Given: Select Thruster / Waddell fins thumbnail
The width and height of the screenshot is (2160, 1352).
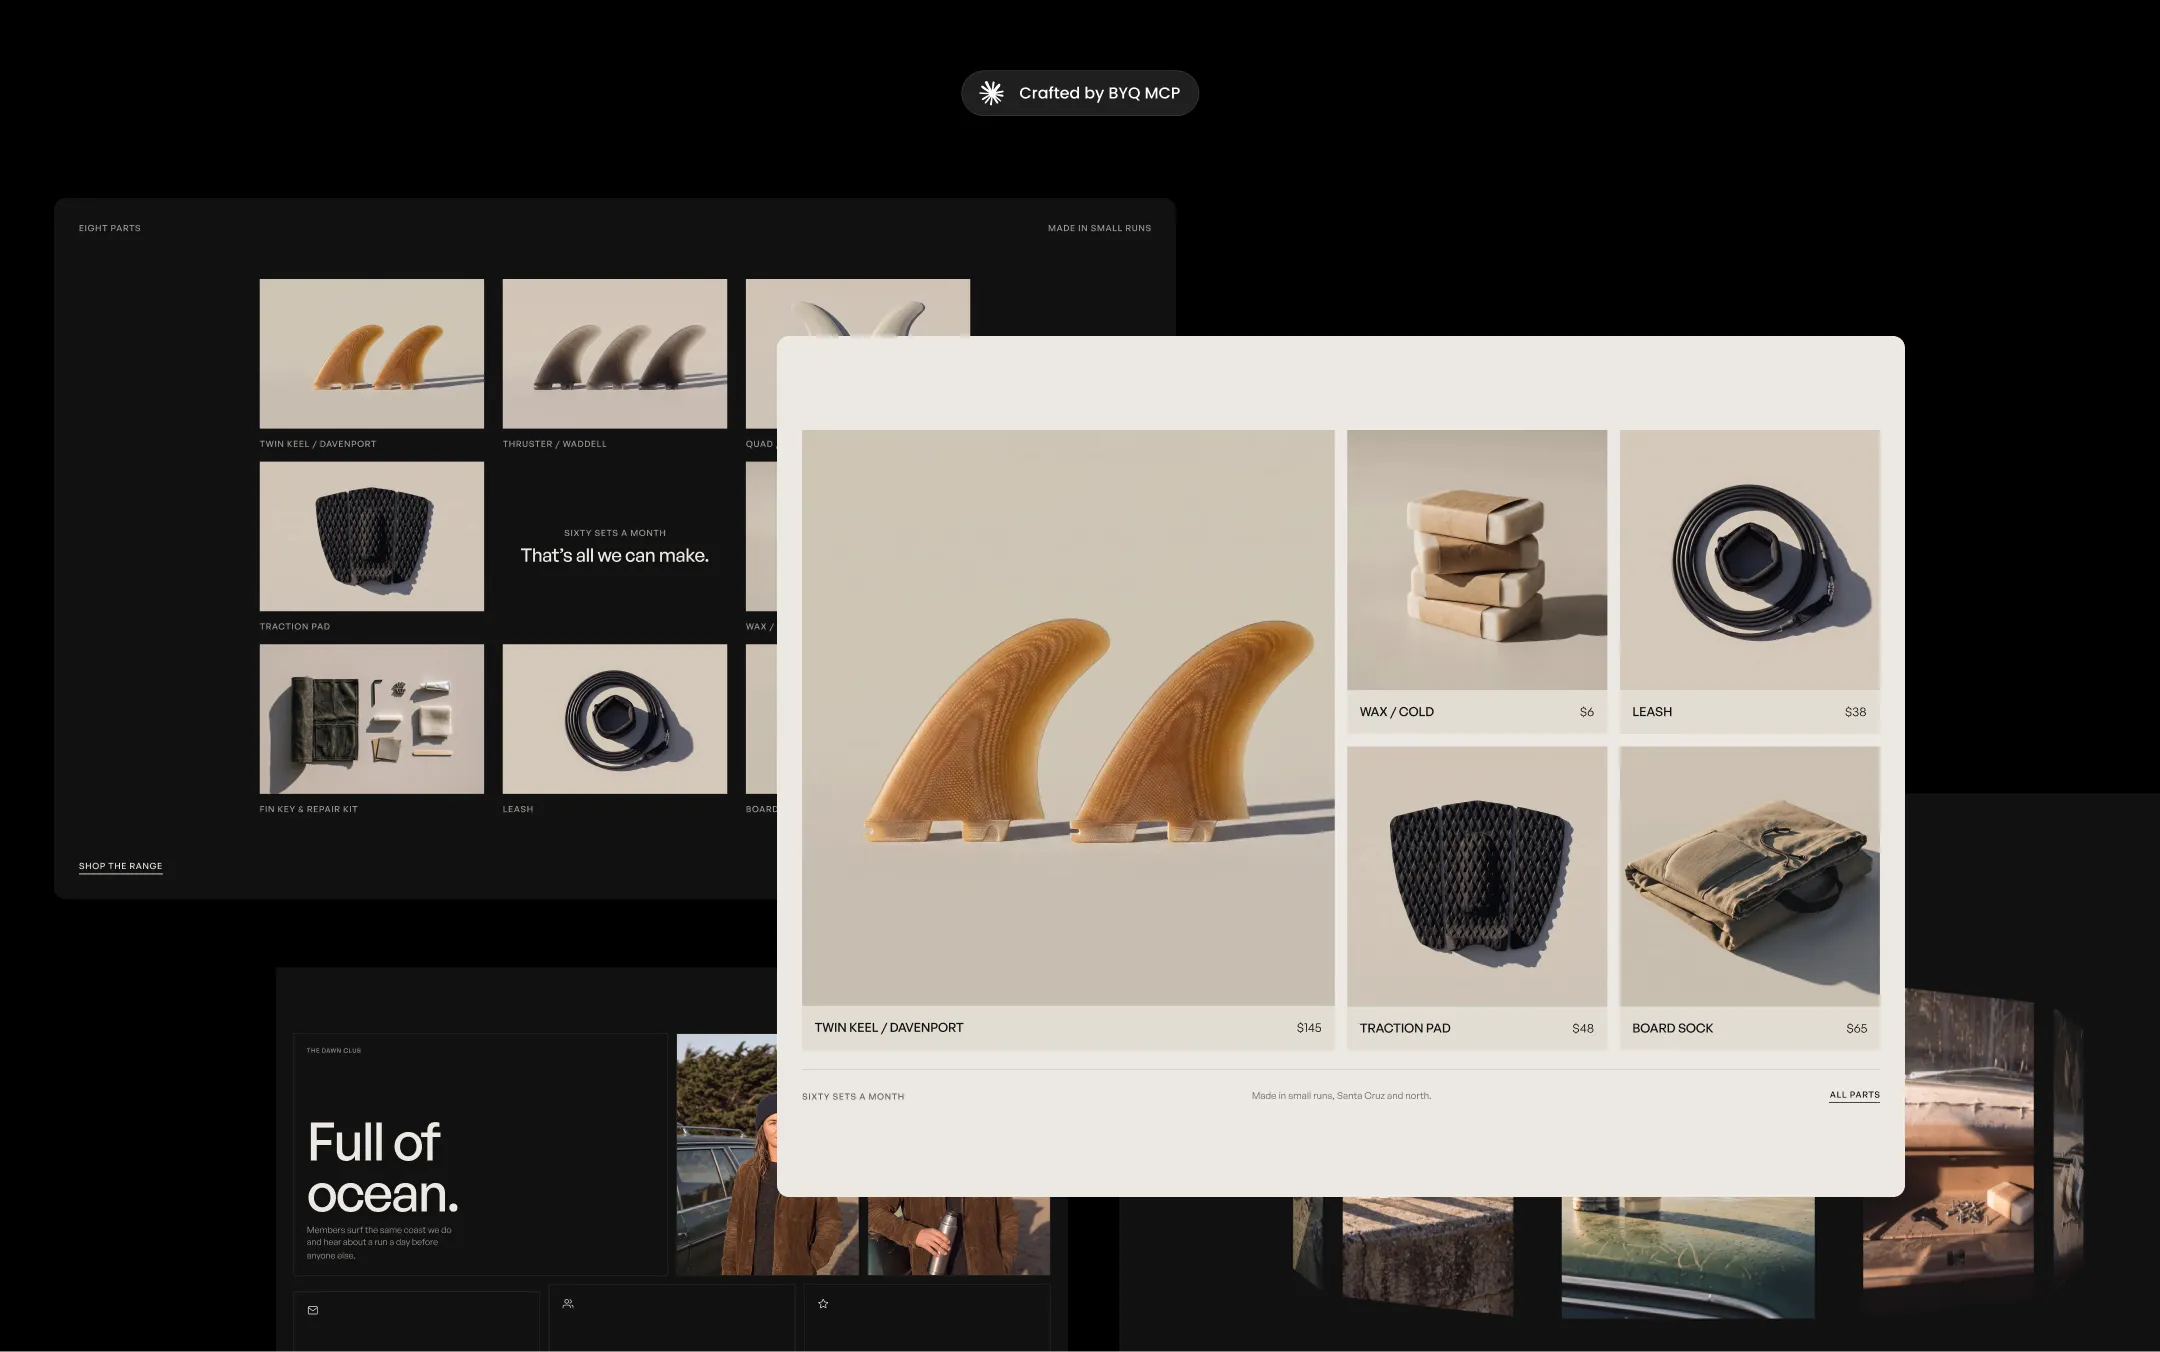Looking at the screenshot, I should point(615,354).
